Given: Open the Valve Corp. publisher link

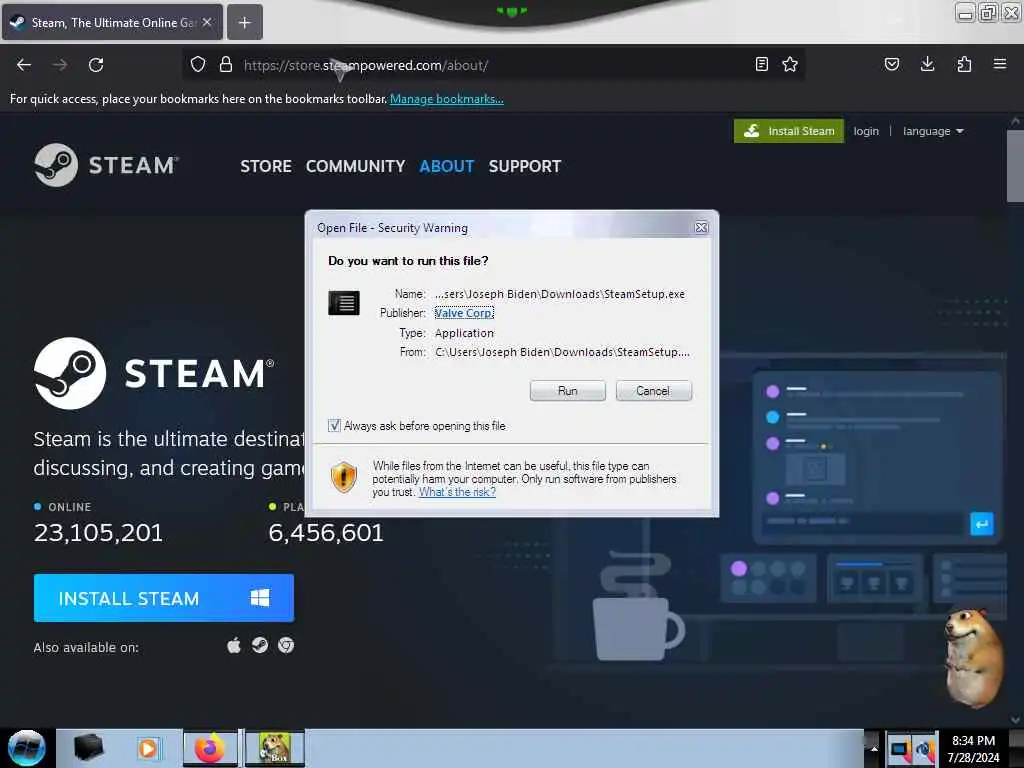Looking at the screenshot, I should (464, 313).
